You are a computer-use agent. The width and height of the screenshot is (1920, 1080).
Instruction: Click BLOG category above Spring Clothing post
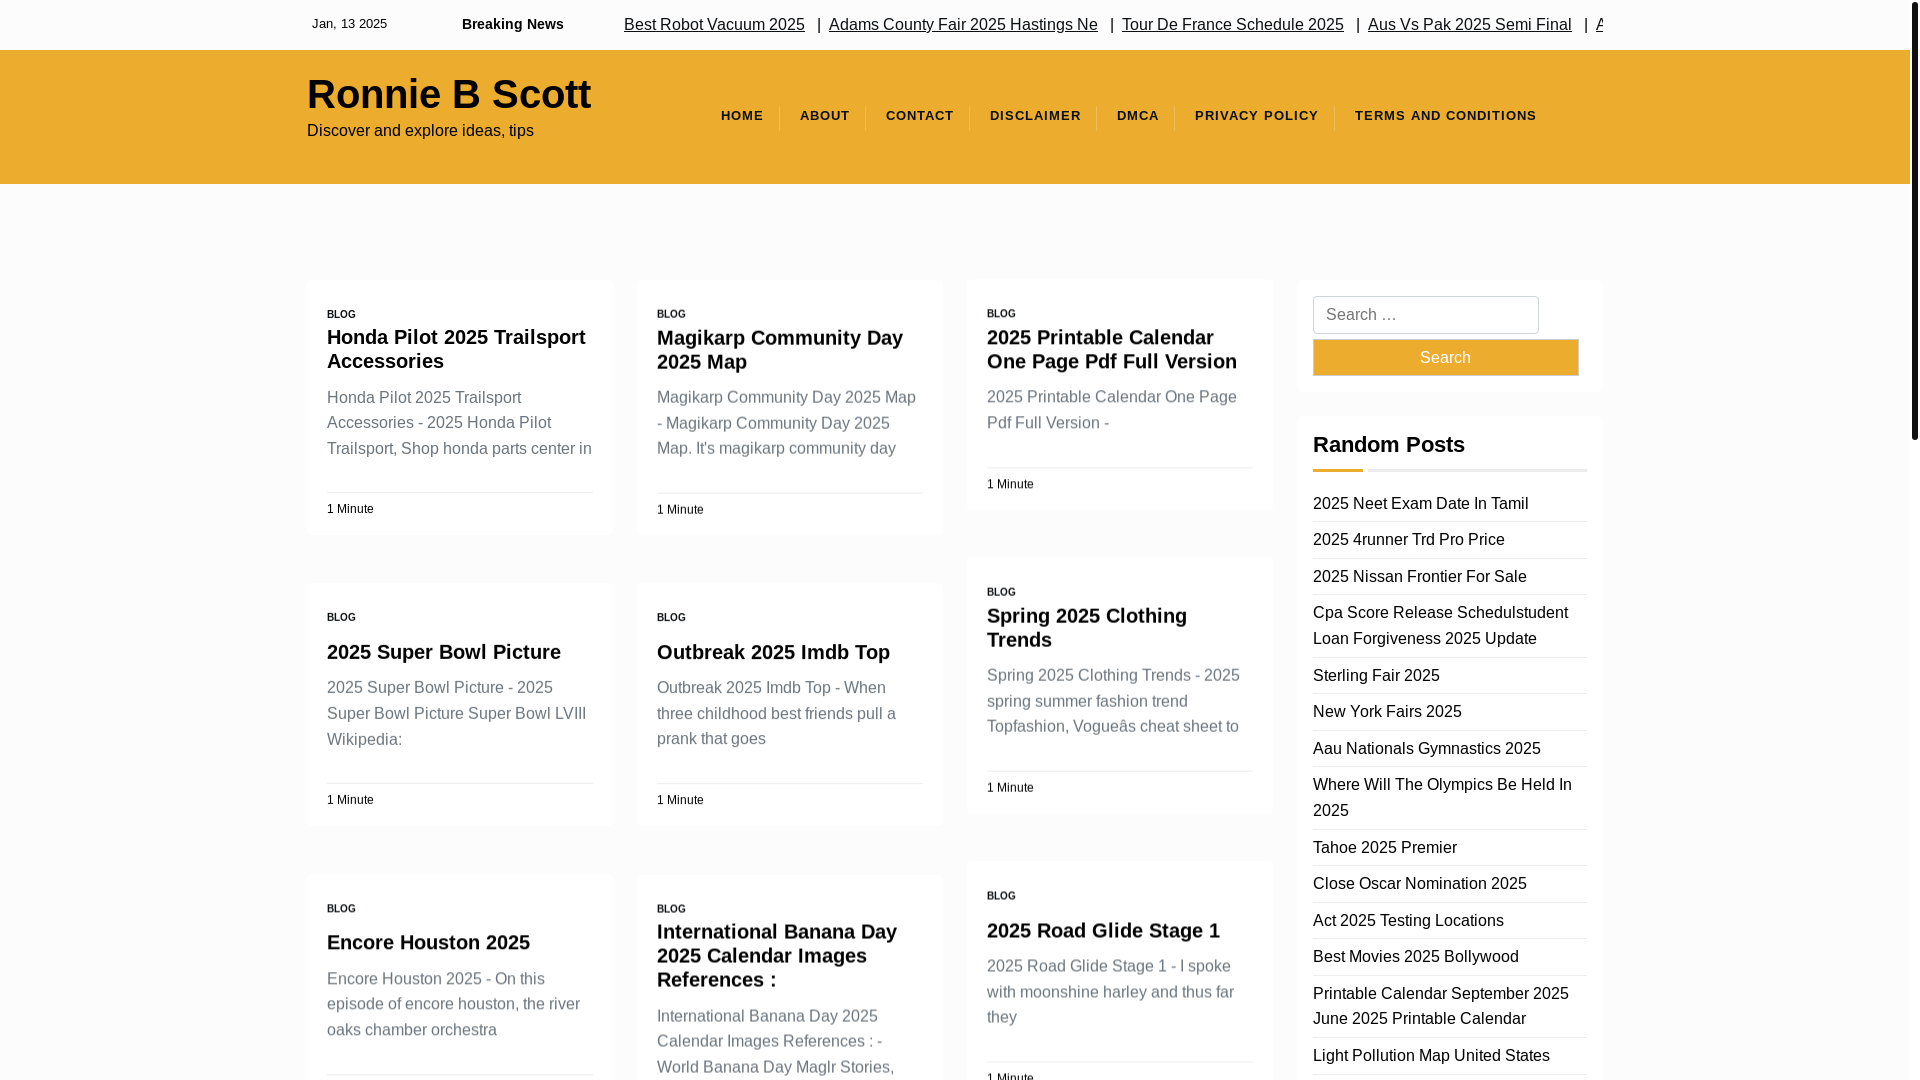click(x=1001, y=592)
